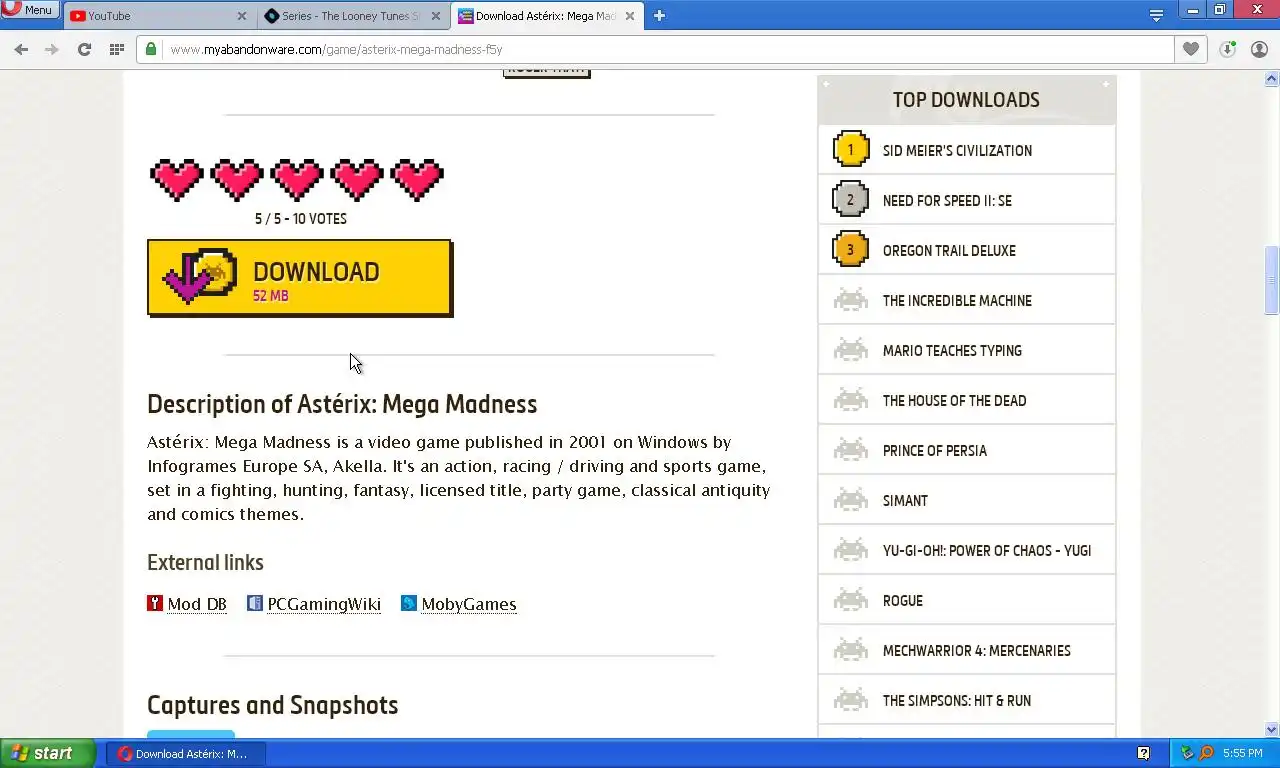Click scrollbar down arrow
The image size is (1280, 768).
[1272, 729]
